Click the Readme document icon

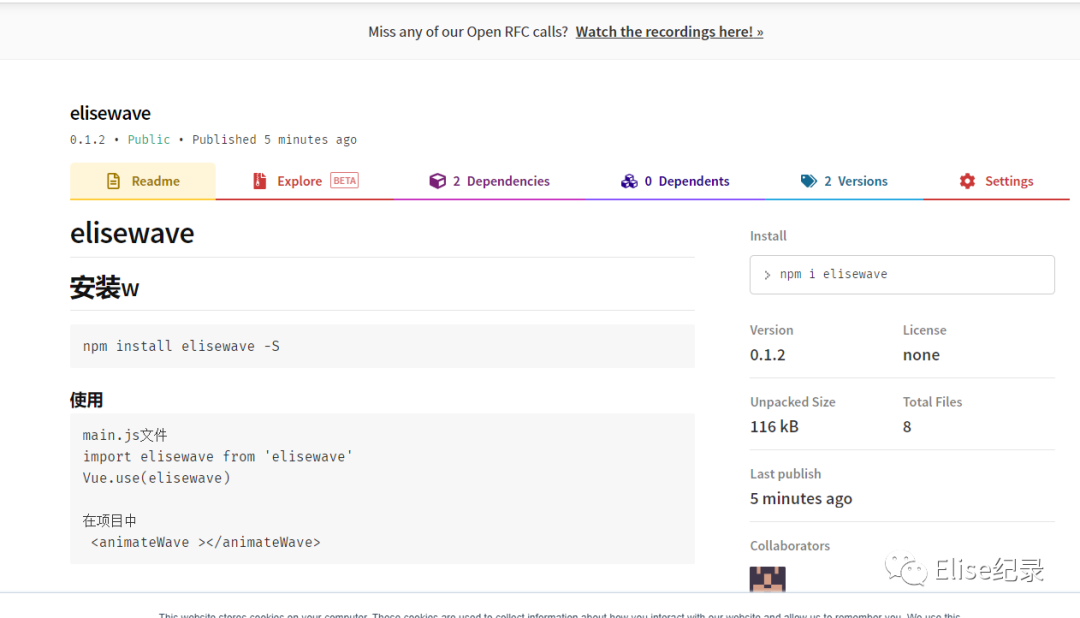coord(114,181)
